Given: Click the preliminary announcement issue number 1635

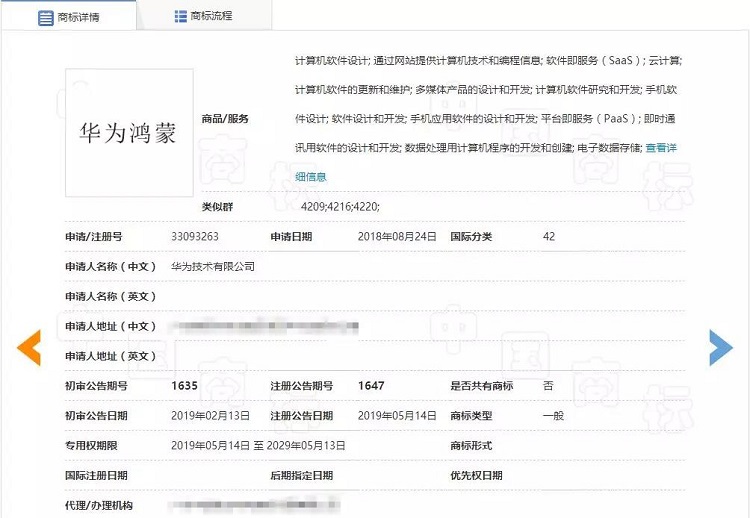Looking at the screenshot, I should click(185, 386).
